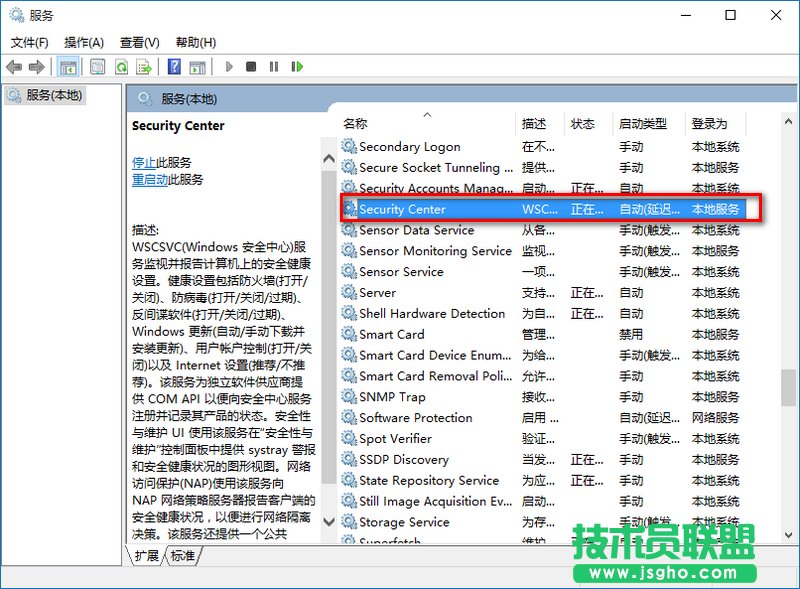This screenshot has width=800, height=589.
Task: Start the service with the play icon
Action: click(228, 67)
